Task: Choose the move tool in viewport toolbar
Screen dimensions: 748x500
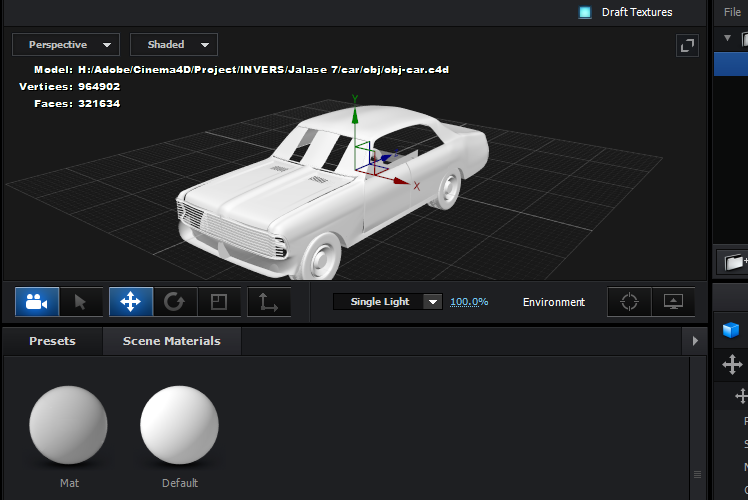Action: pyautogui.click(x=131, y=302)
